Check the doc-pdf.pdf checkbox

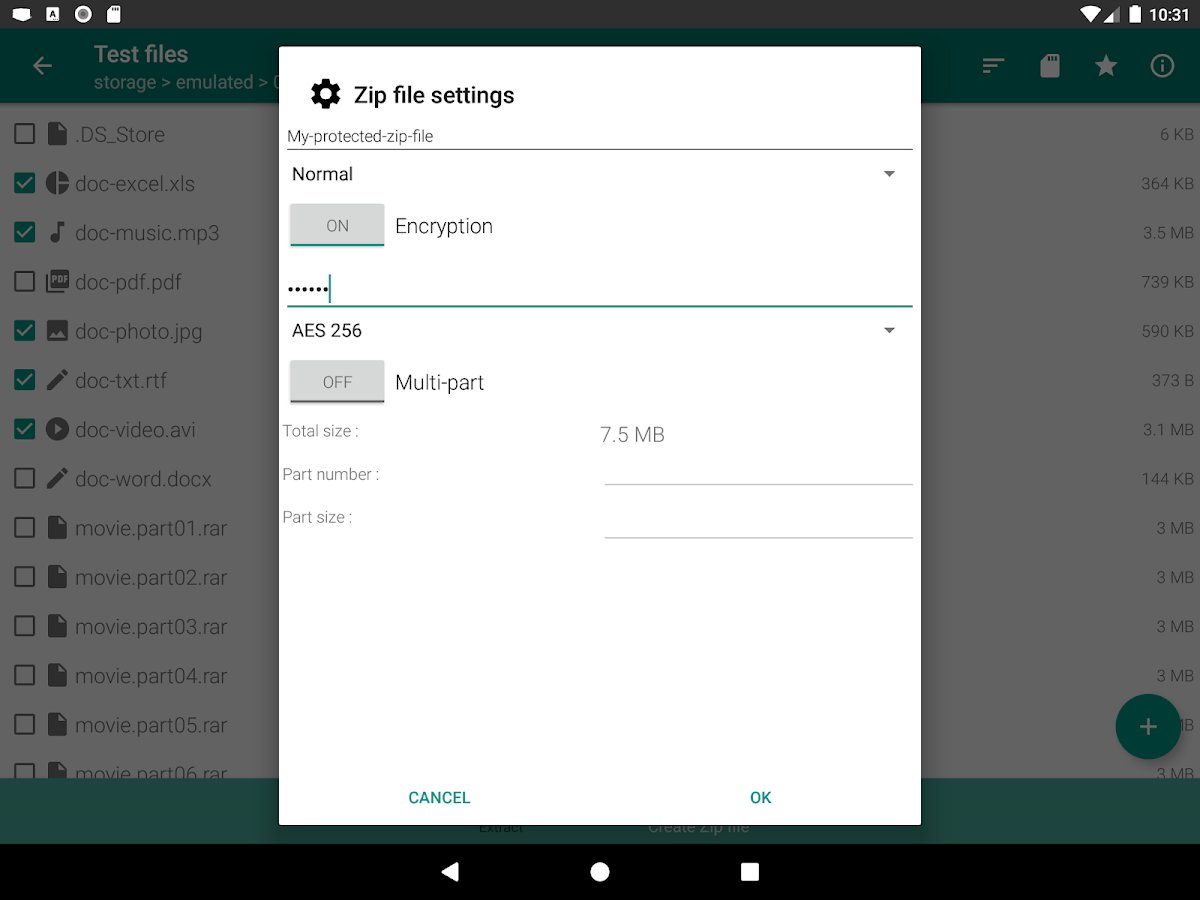pyautogui.click(x=24, y=281)
